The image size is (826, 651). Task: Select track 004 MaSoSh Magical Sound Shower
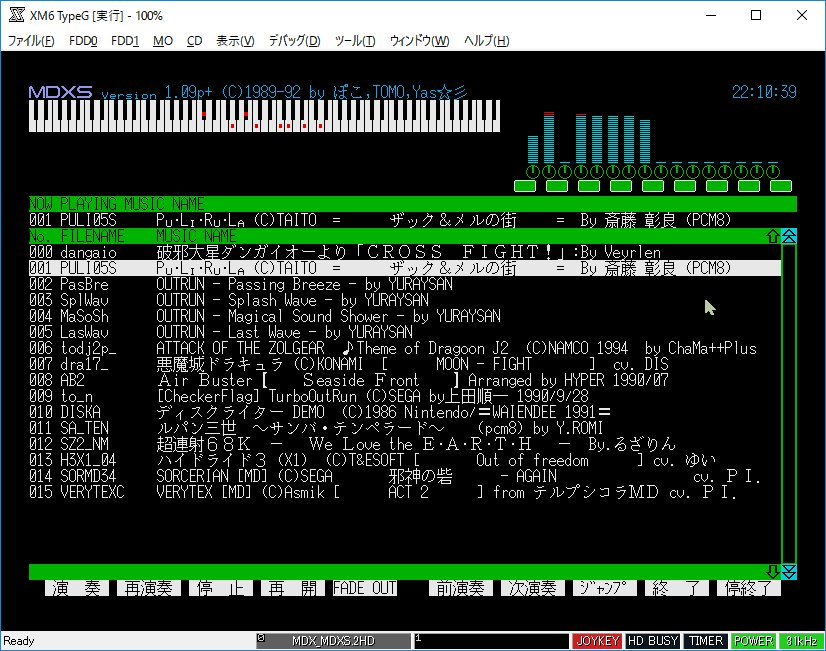click(405, 316)
